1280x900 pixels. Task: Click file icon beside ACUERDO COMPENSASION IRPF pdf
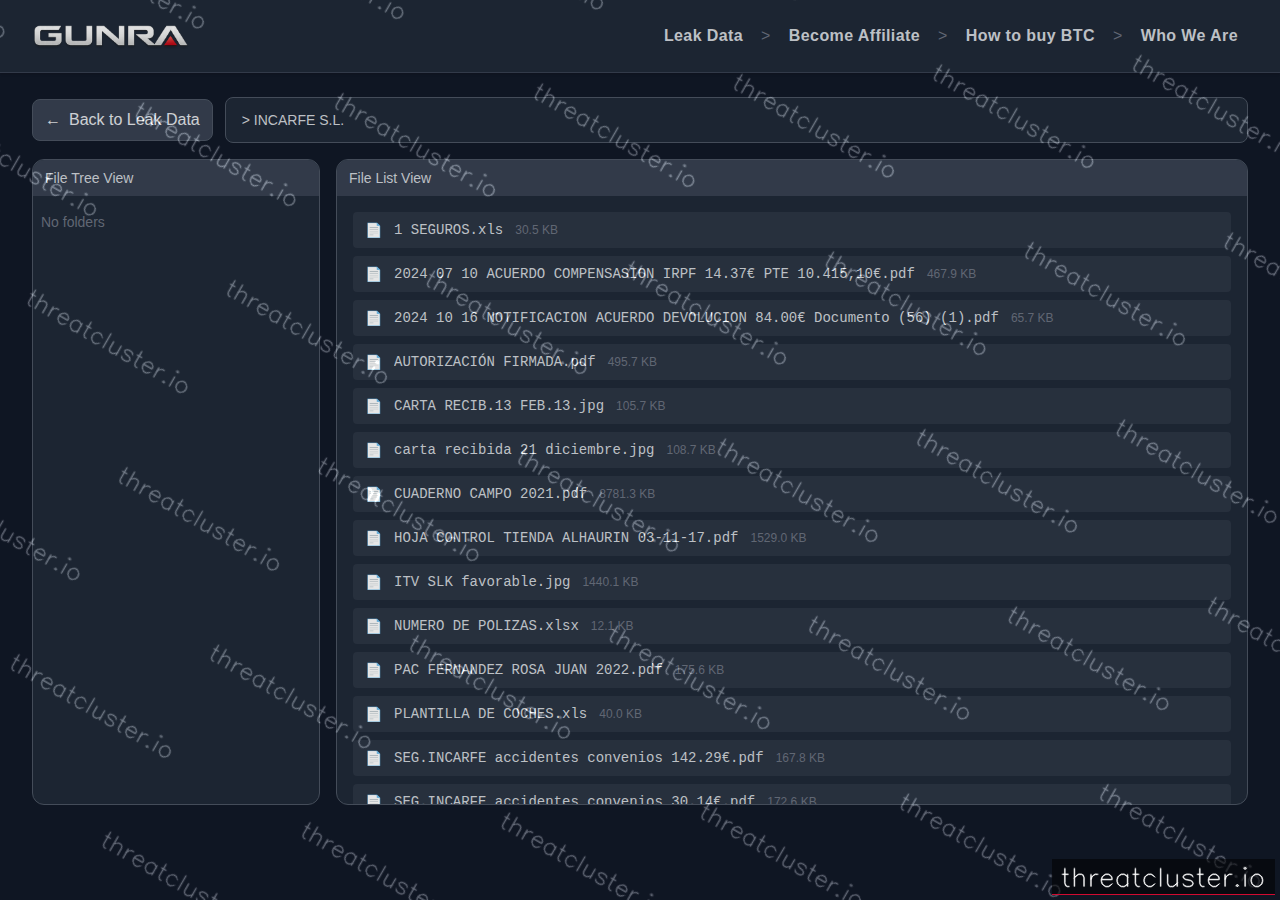374,274
